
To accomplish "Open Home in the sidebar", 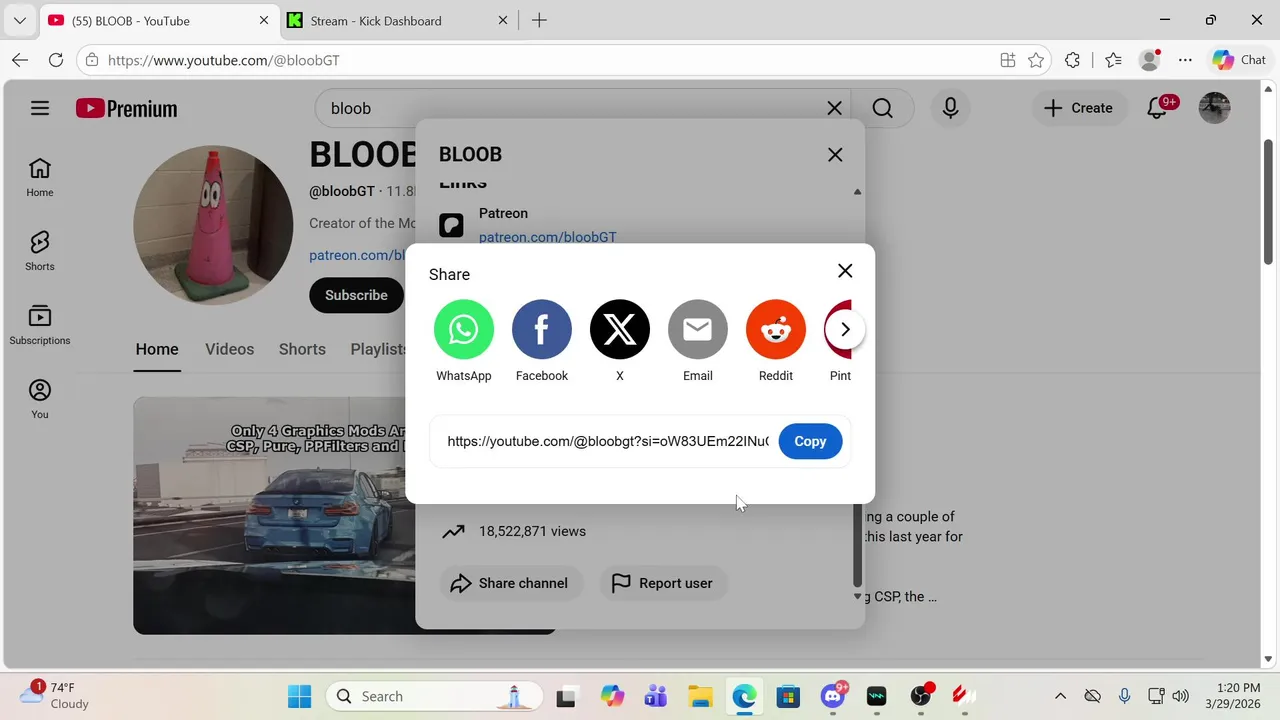I will coord(40,177).
